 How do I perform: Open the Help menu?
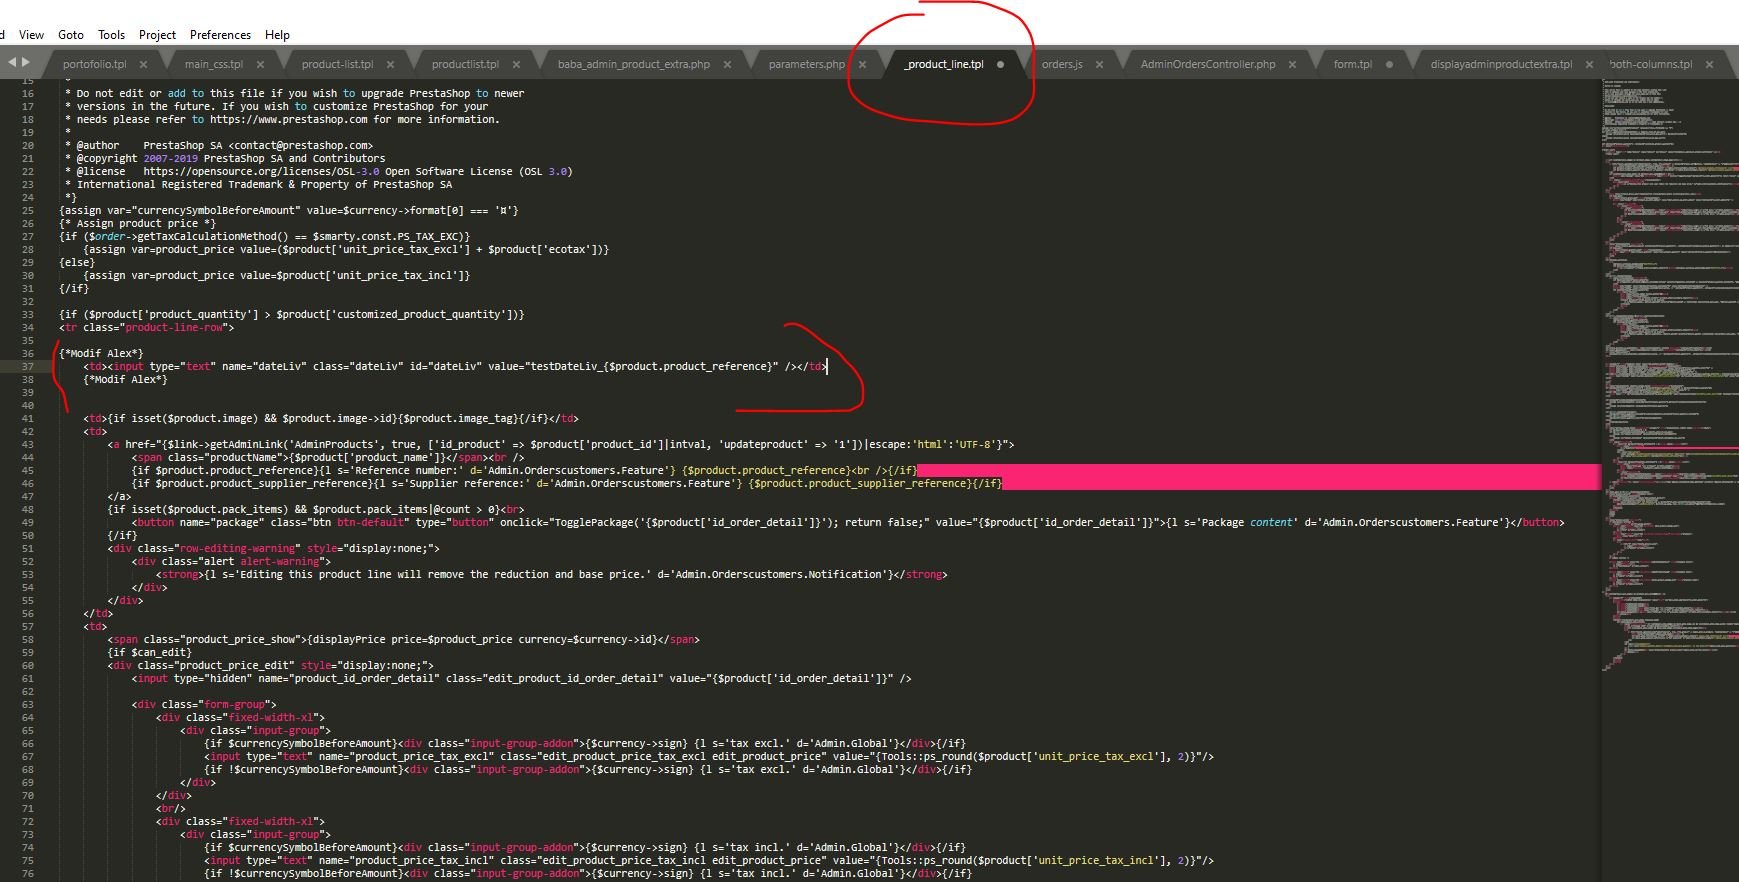click(277, 34)
